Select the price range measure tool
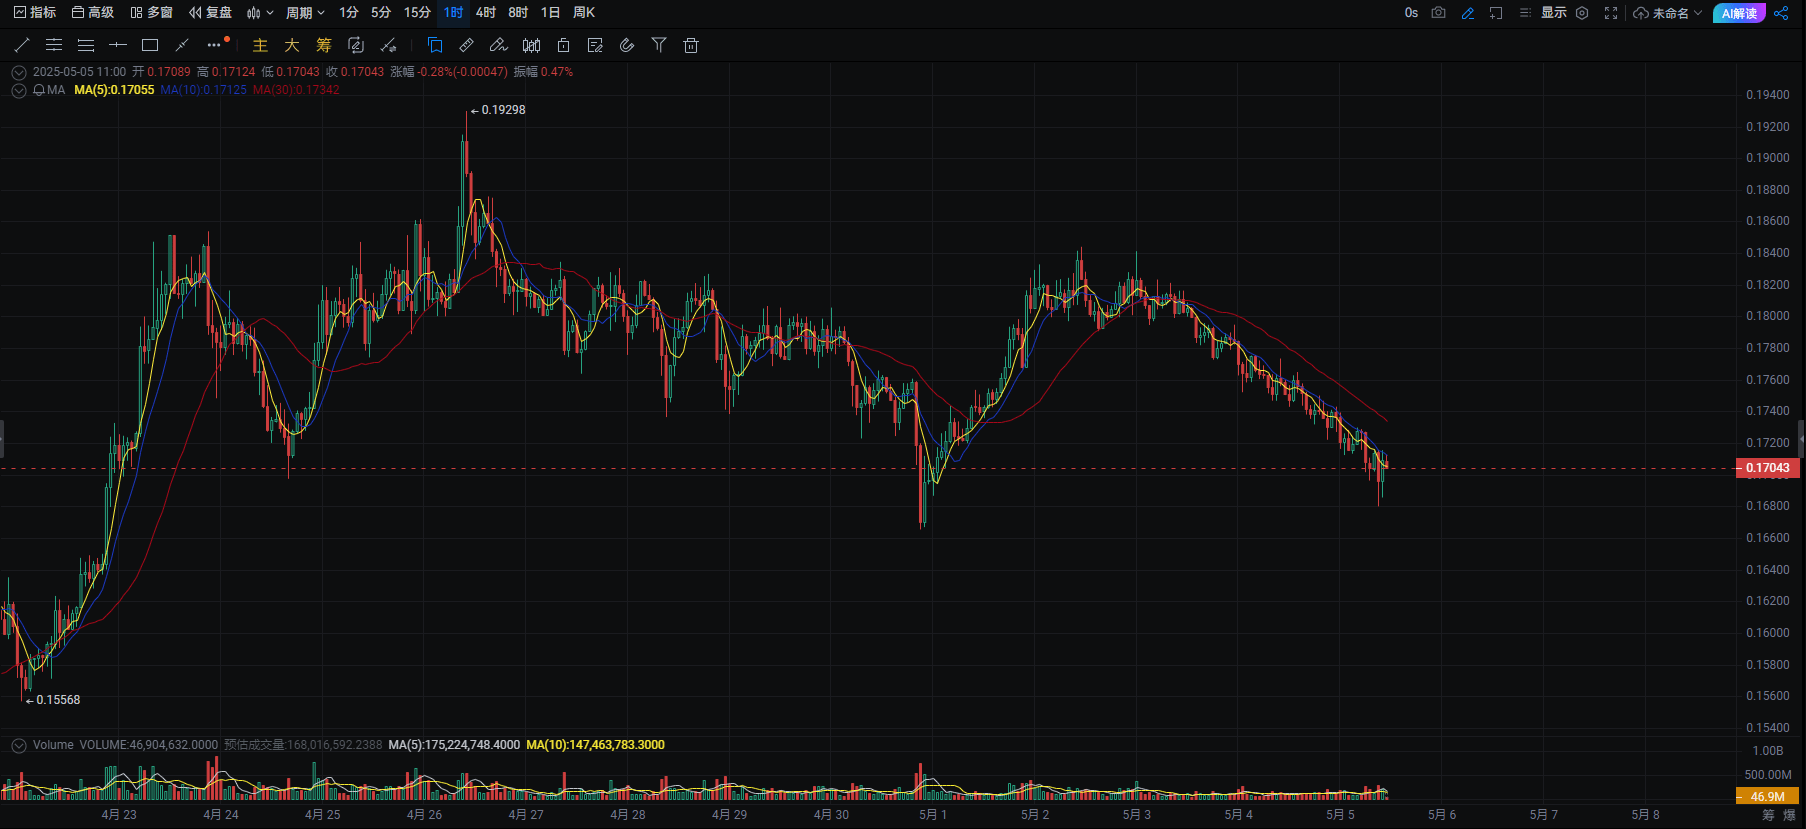The height and width of the screenshot is (829, 1806). pyautogui.click(x=182, y=45)
